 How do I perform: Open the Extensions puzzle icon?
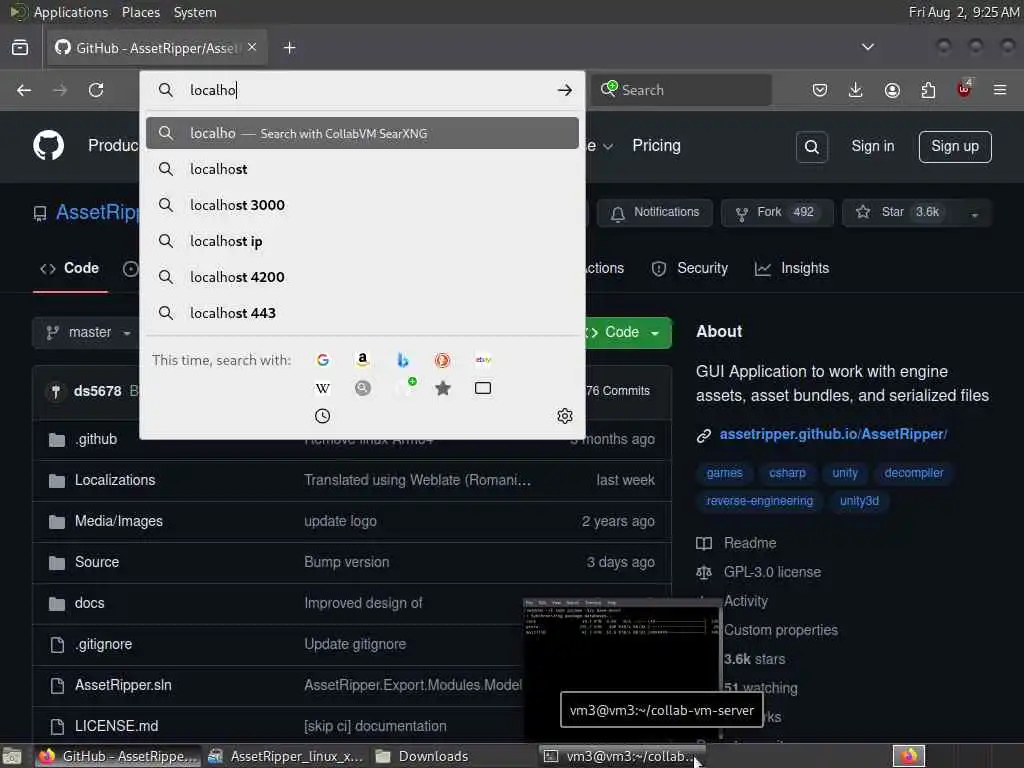pyautogui.click(x=928, y=90)
